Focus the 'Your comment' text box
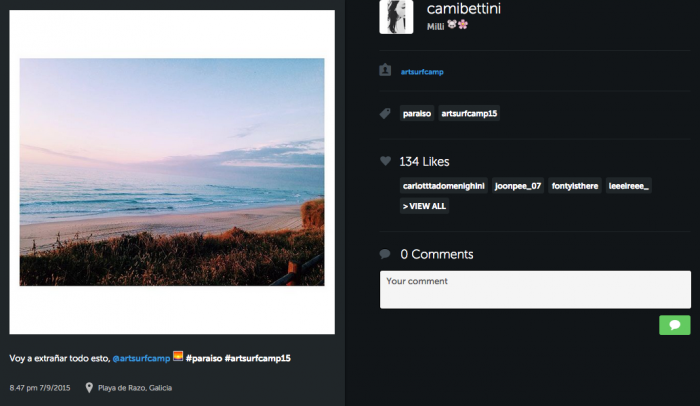The height and width of the screenshot is (406, 700). 535,289
